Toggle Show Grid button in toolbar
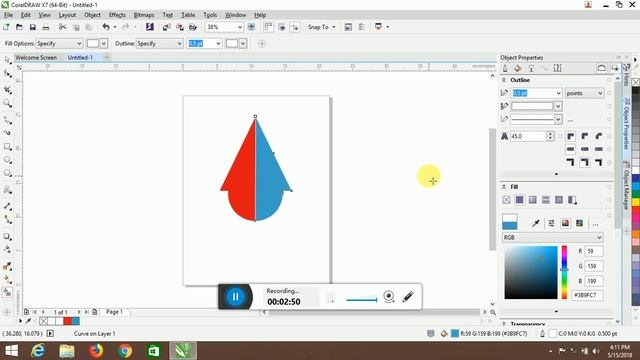The width and height of the screenshot is (640, 360). 282,27
